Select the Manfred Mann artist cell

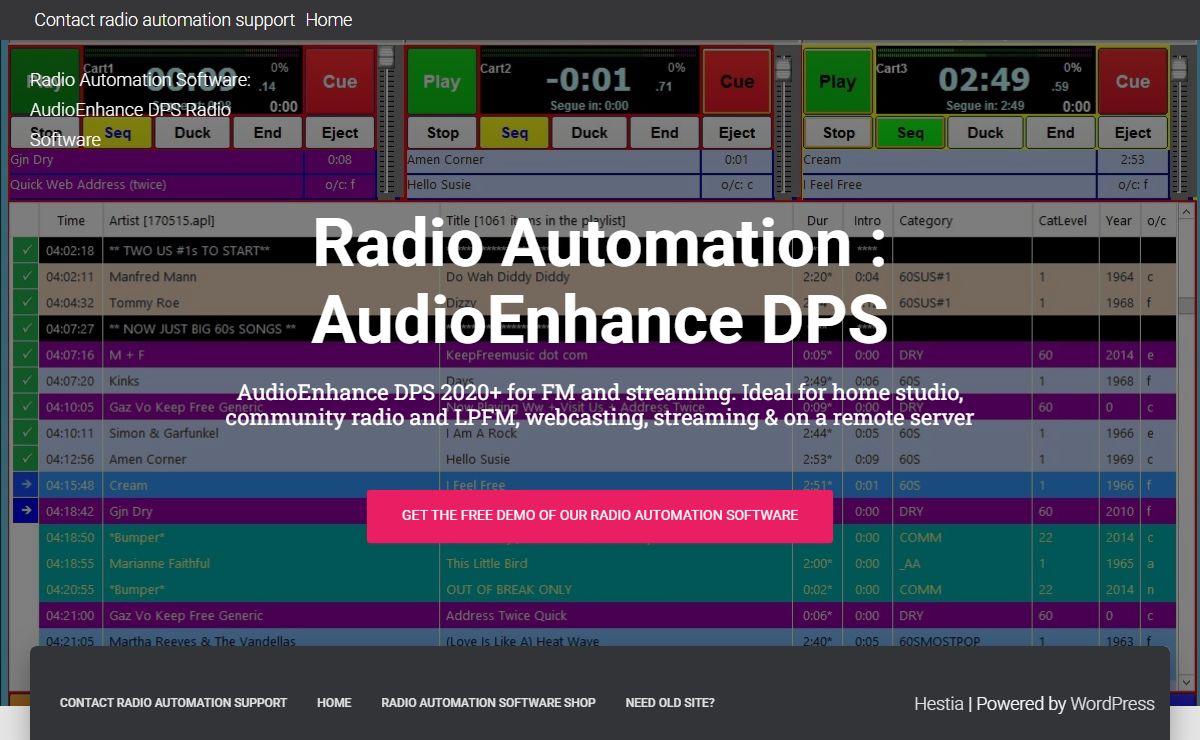[x=271, y=277]
